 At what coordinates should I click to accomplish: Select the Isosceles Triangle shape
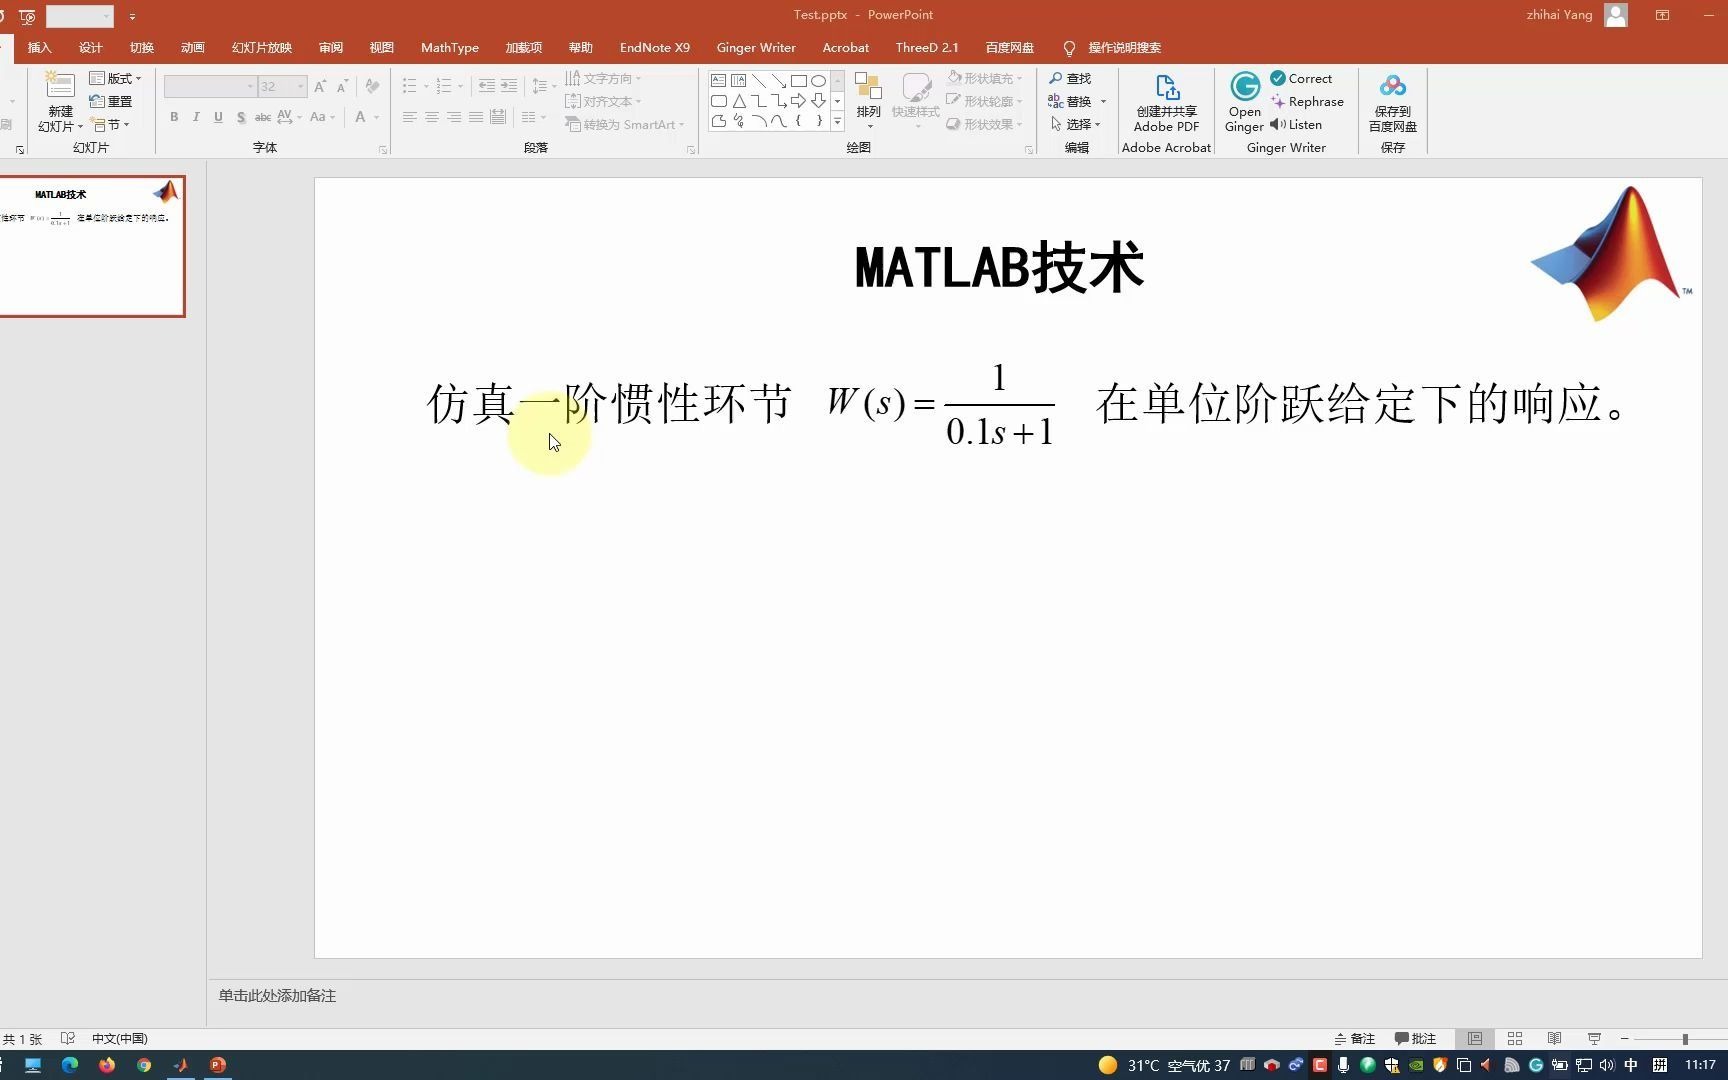coord(738,100)
